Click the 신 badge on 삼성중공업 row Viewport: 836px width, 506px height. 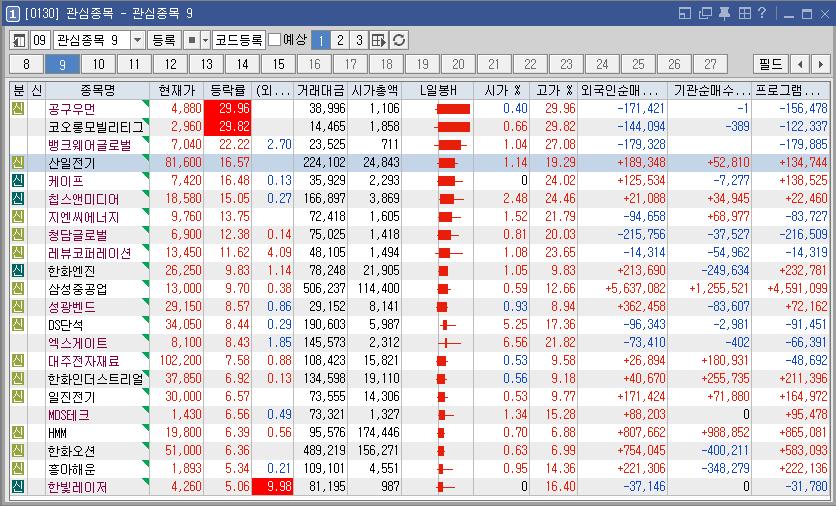point(18,288)
